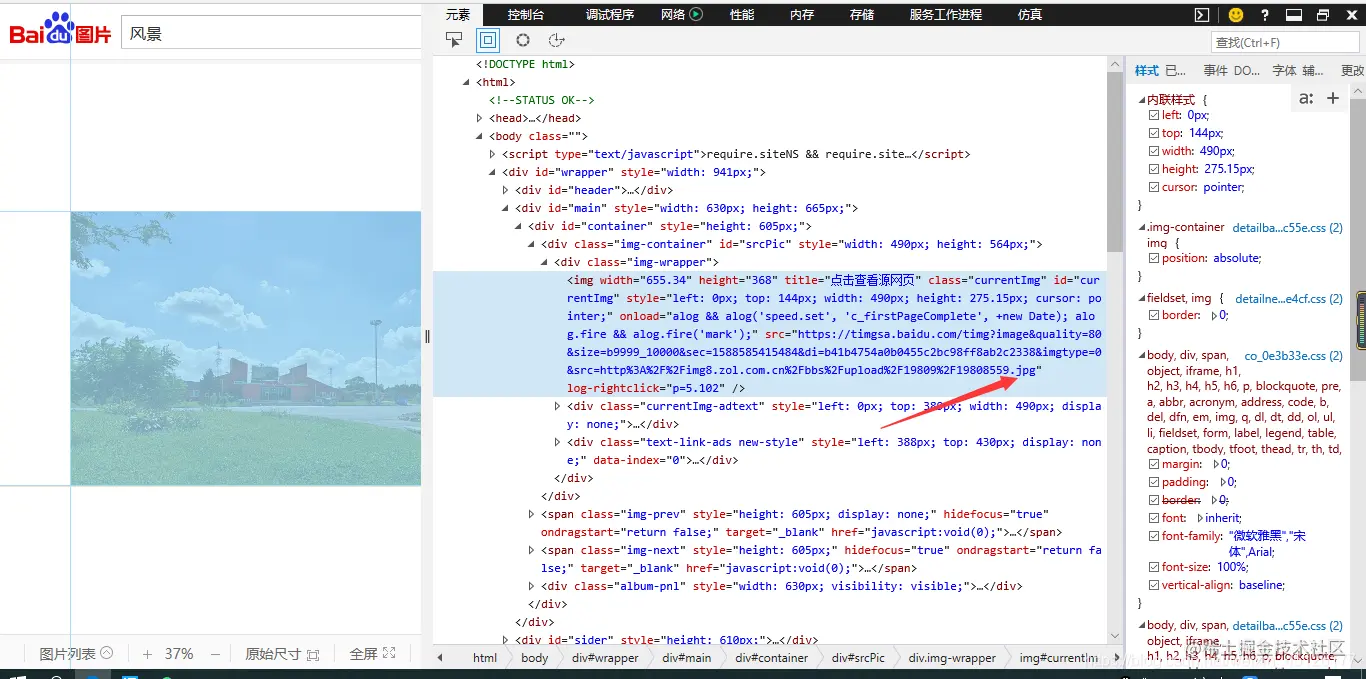Switch to the Fonts pane tab

pyautogui.click(x=1284, y=70)
